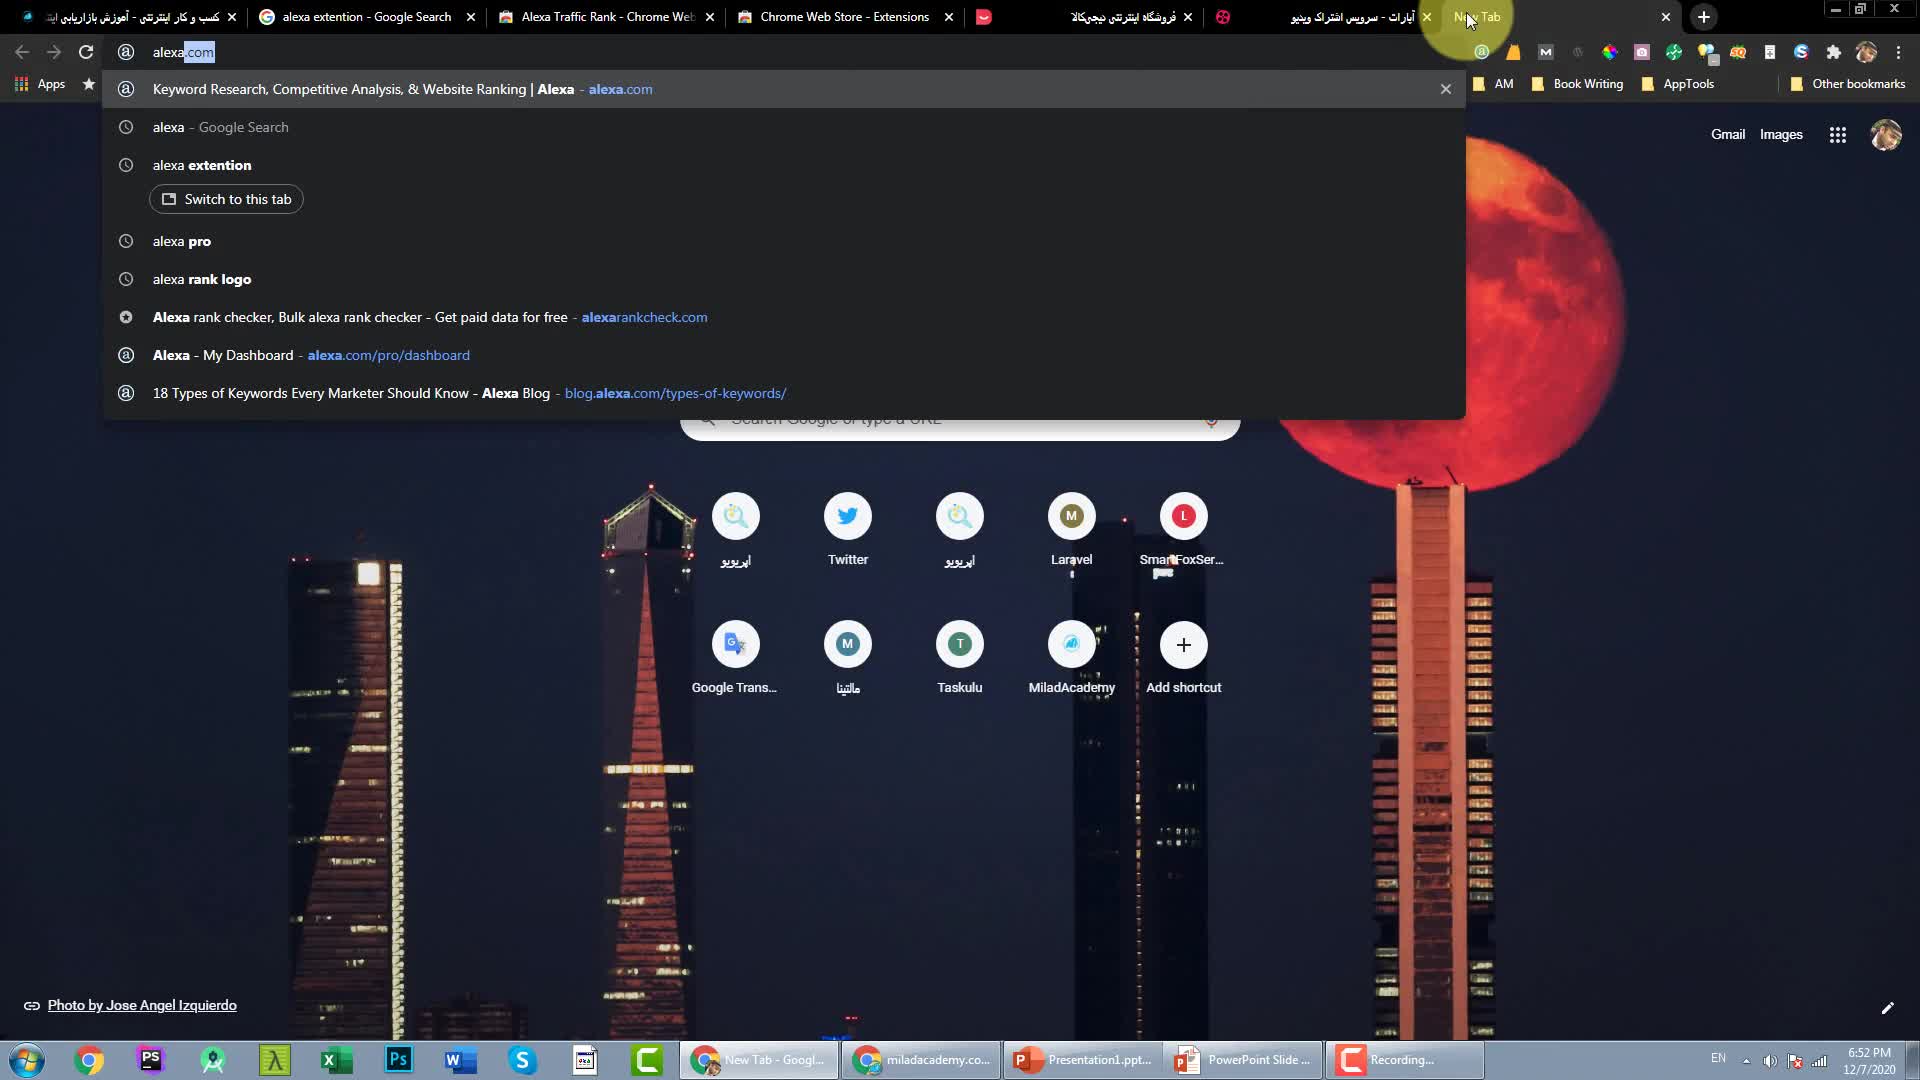Screen dimensions: 1920x1080
Task: Choose Alexa My Dashboard suggestion
Action: click(310, 355)
